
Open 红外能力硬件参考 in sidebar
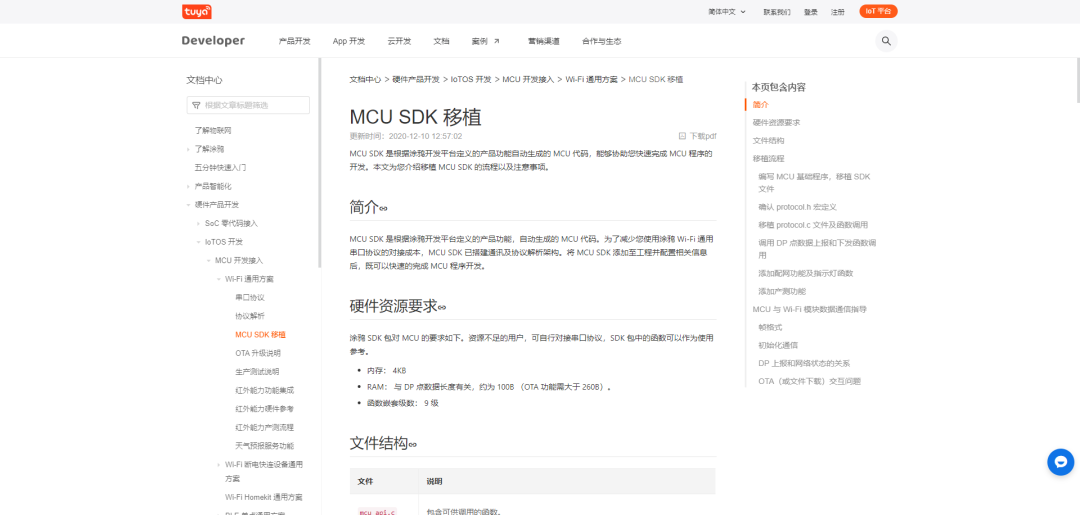point(264,409)
